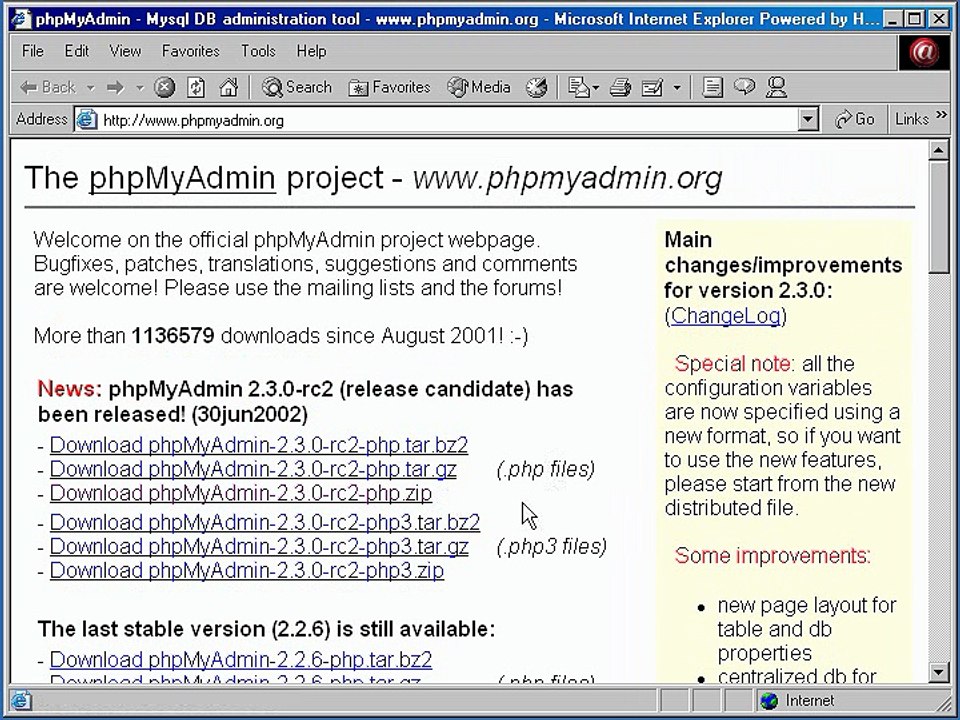Open the File menu
This screenshot has width=960, height=720.
32,51
